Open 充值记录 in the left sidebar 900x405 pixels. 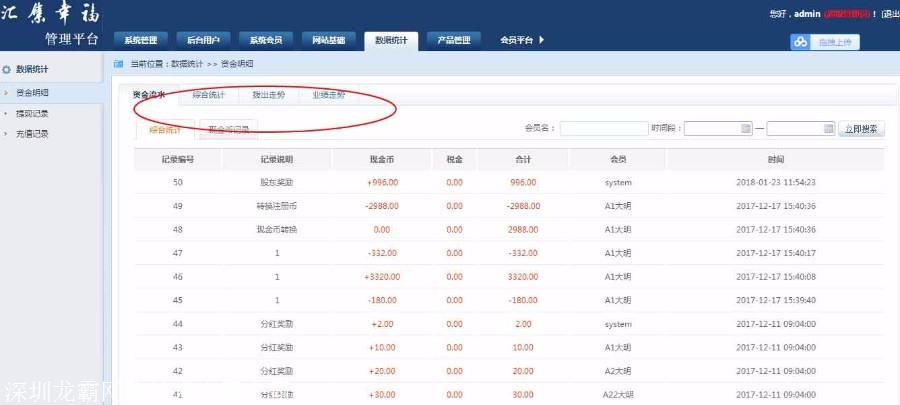pyautogui.click(x=31, y=133)
